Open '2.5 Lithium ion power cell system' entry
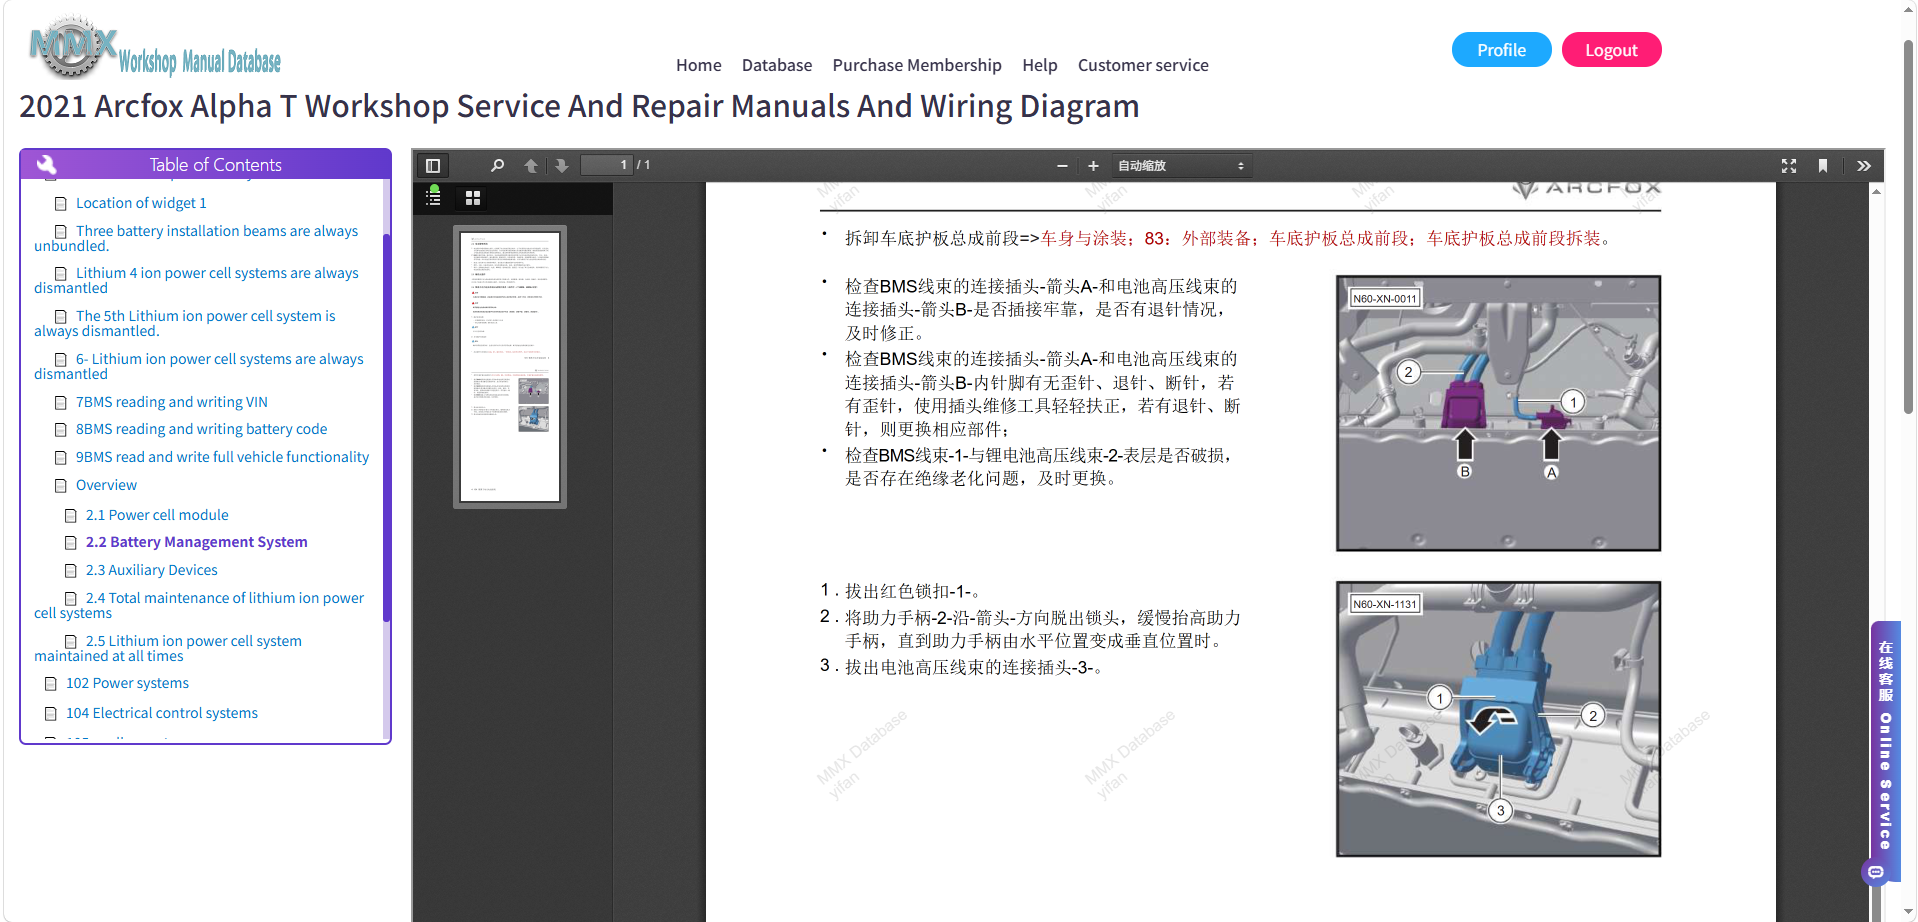 click(168, 648)
